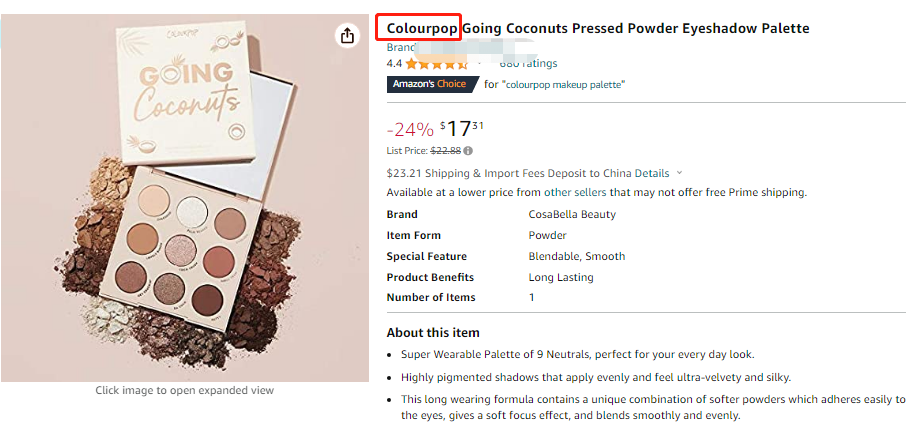906x429 pixels.
Task: Expand the shipping Details chevron
Action: (680, 173)
